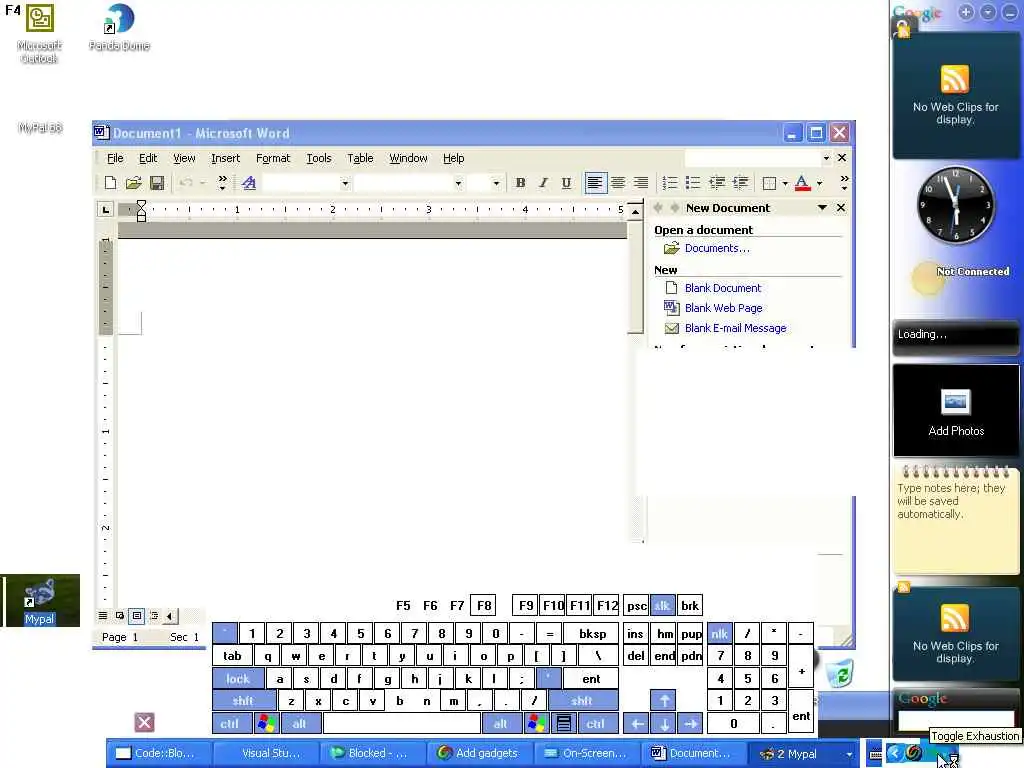The width and height of the screenshot is (1024, 768).
Task: Open the Undo history dropdown arrow
Action: click(x=202, y=183)
